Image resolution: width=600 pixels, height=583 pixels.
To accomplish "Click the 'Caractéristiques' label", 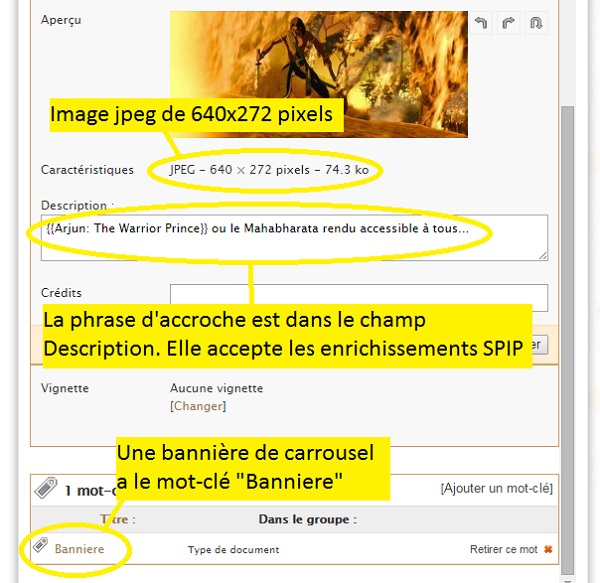I will [87, 170].
